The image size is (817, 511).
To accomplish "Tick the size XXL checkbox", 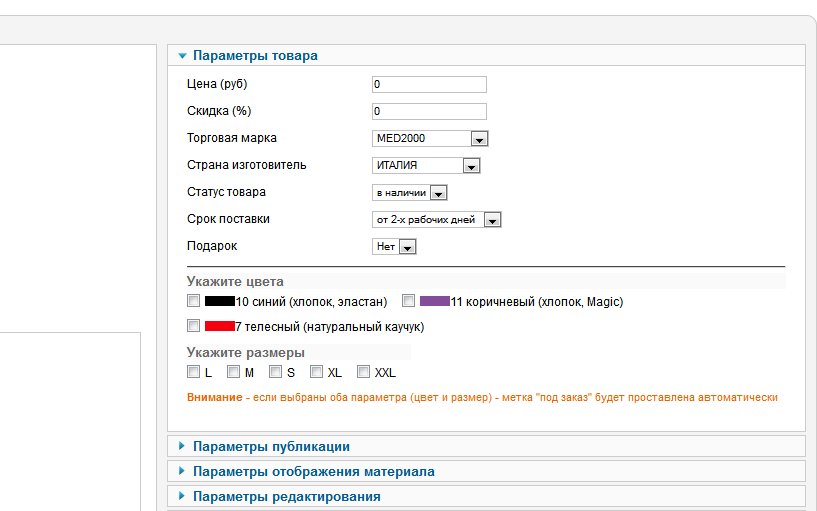I will 364,372.
